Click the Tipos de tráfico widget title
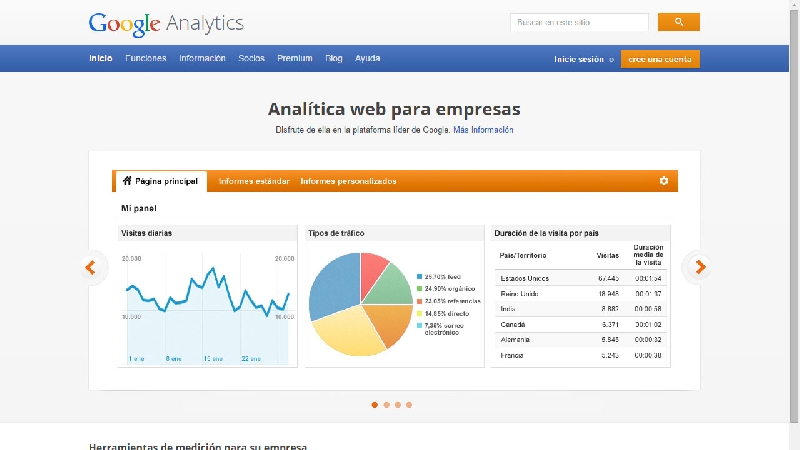This screenshot has width=800, height=450. pos(336,233)
